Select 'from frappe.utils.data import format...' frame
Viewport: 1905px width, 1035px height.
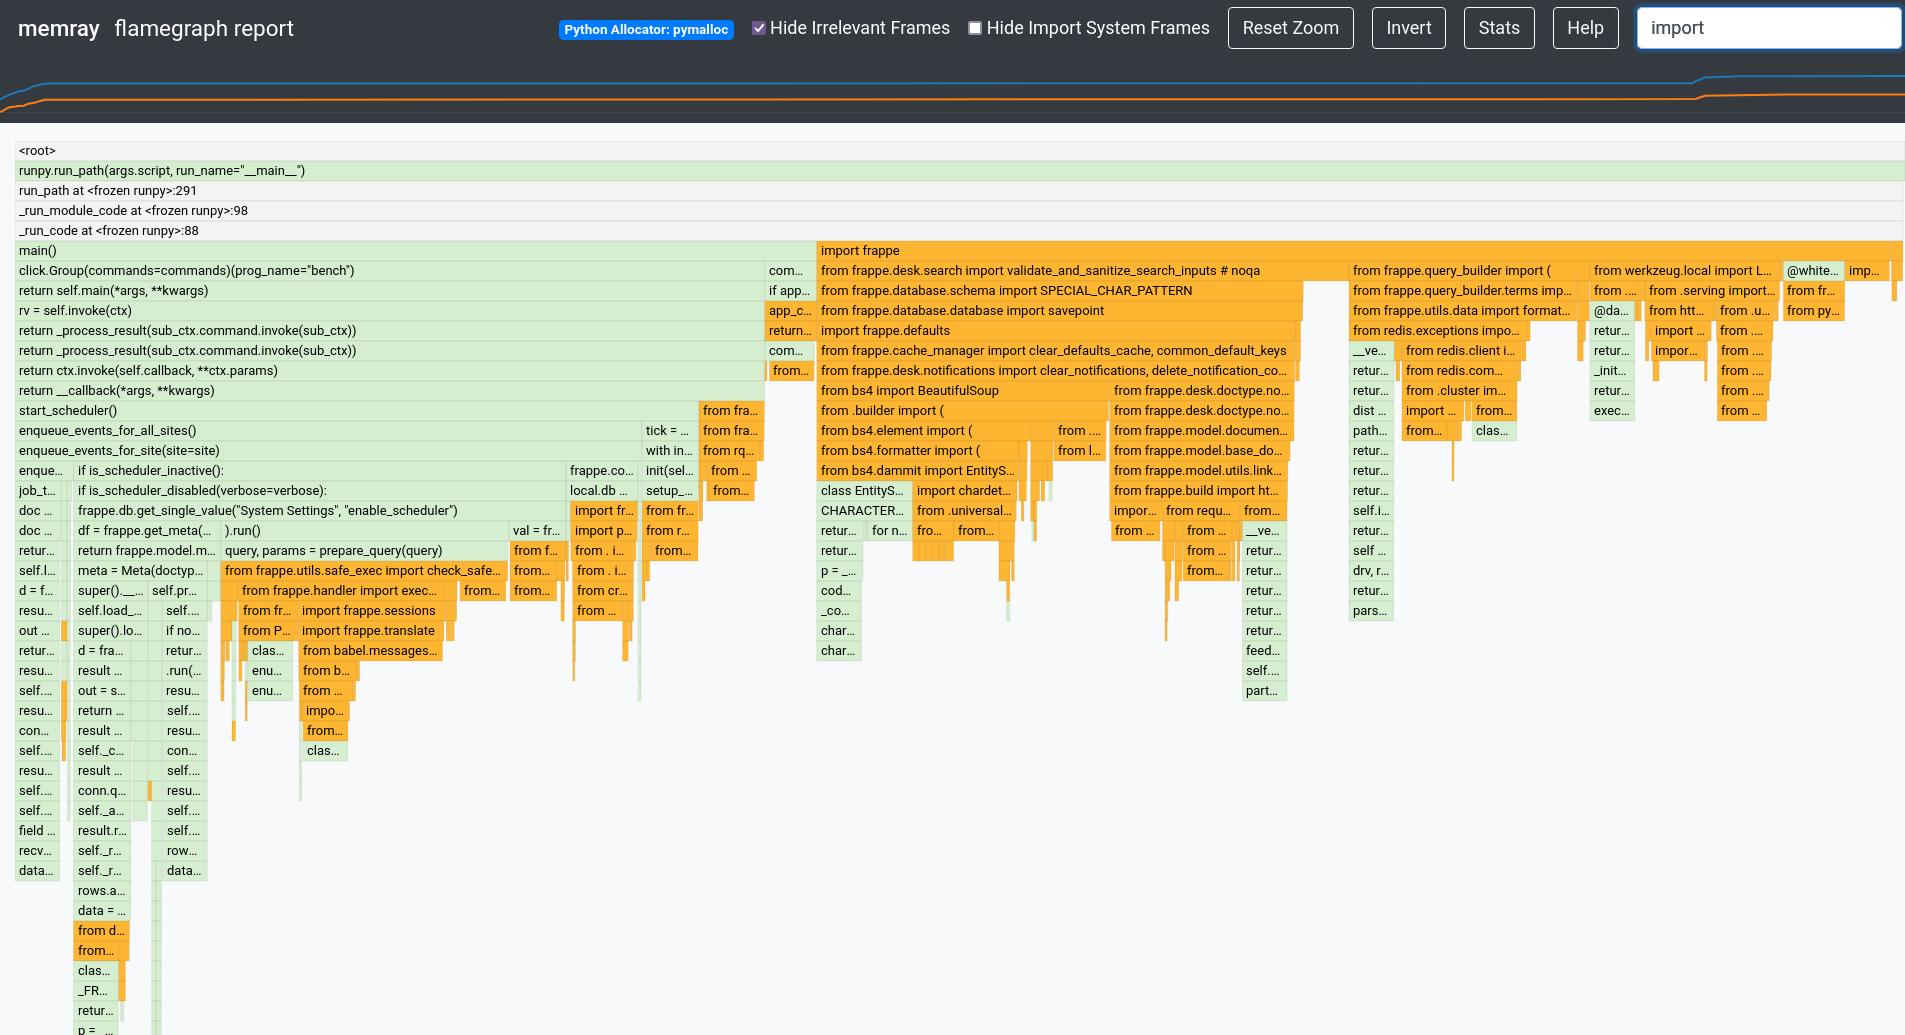tap(1463, 311)
